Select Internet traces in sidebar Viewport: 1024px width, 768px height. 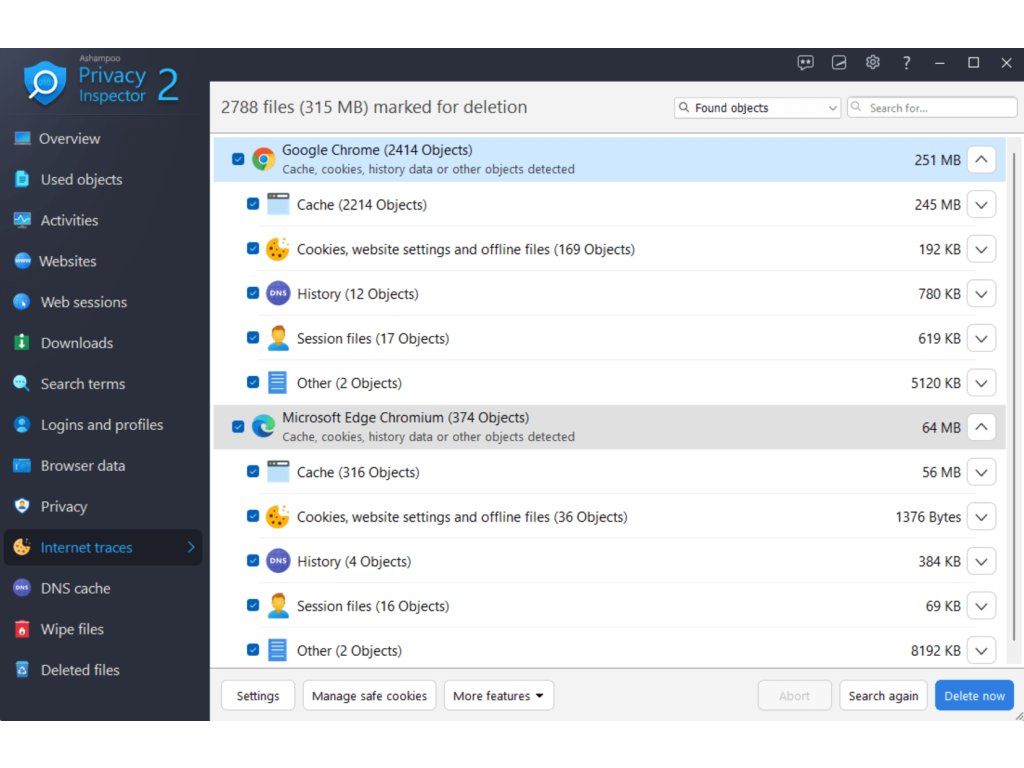103,547
